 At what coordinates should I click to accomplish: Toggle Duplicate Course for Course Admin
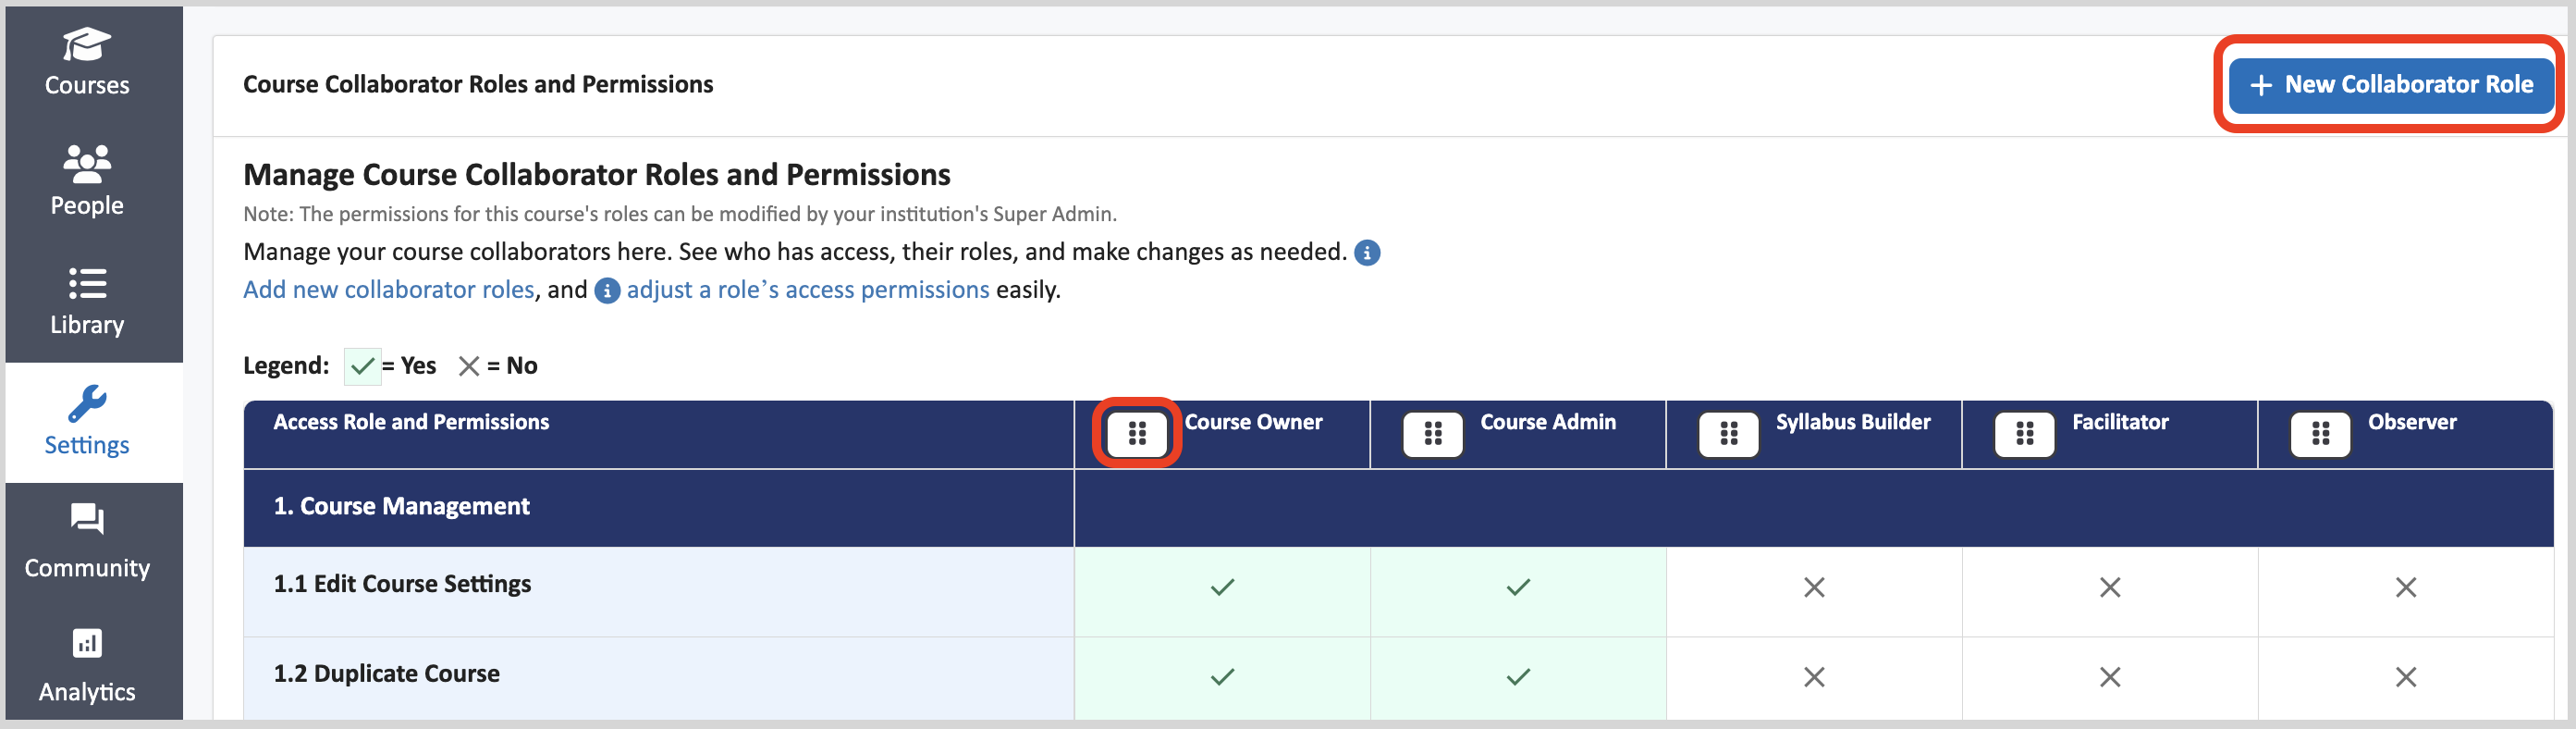1518,678
